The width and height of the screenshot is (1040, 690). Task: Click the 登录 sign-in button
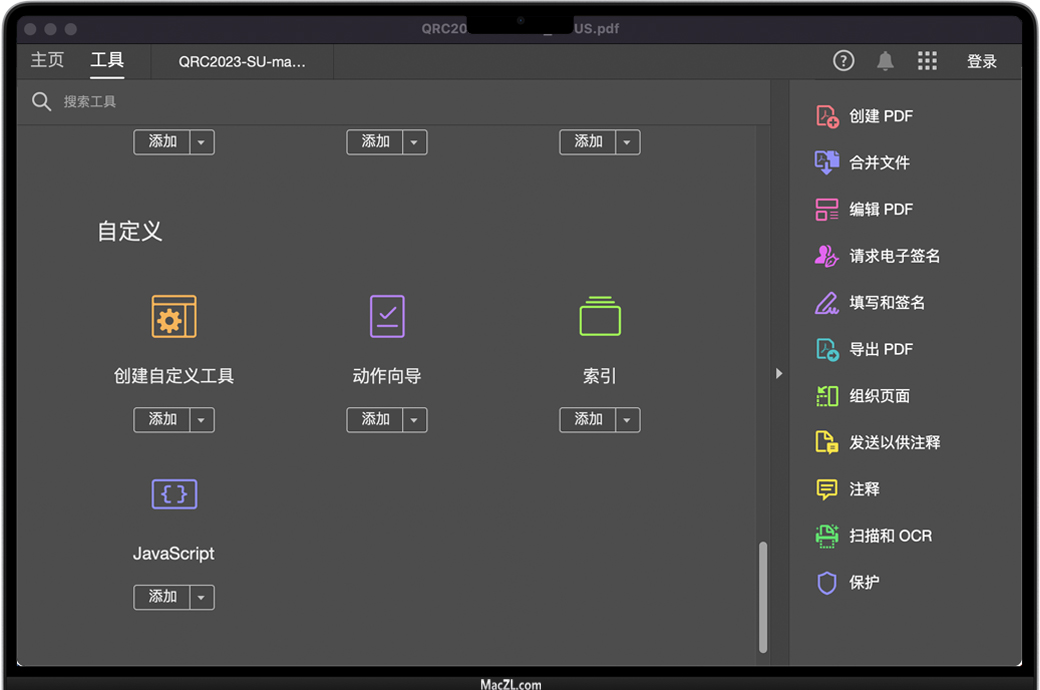click(x=982, y=62)
